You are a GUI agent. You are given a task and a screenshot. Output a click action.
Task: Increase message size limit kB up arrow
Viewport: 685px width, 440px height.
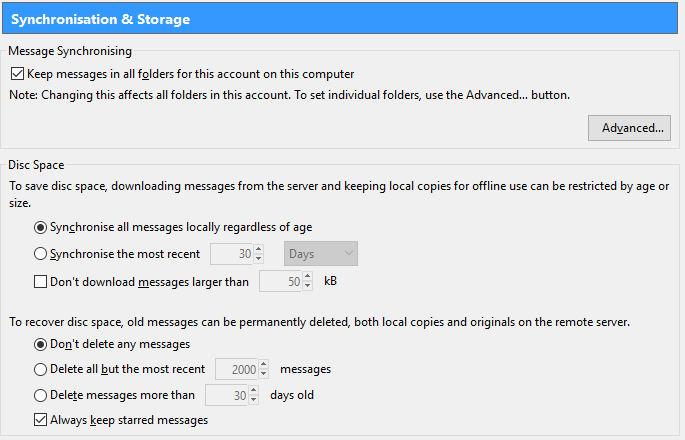308,277
